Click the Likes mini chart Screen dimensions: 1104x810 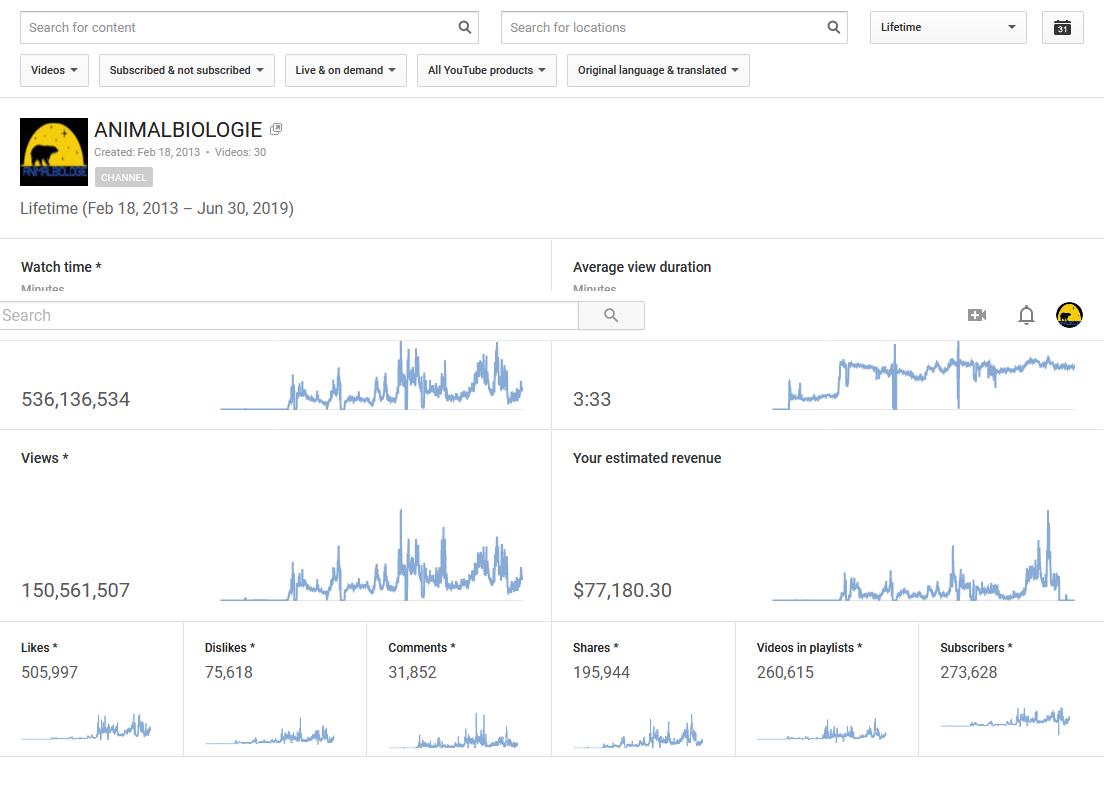(x=86, y=727)
